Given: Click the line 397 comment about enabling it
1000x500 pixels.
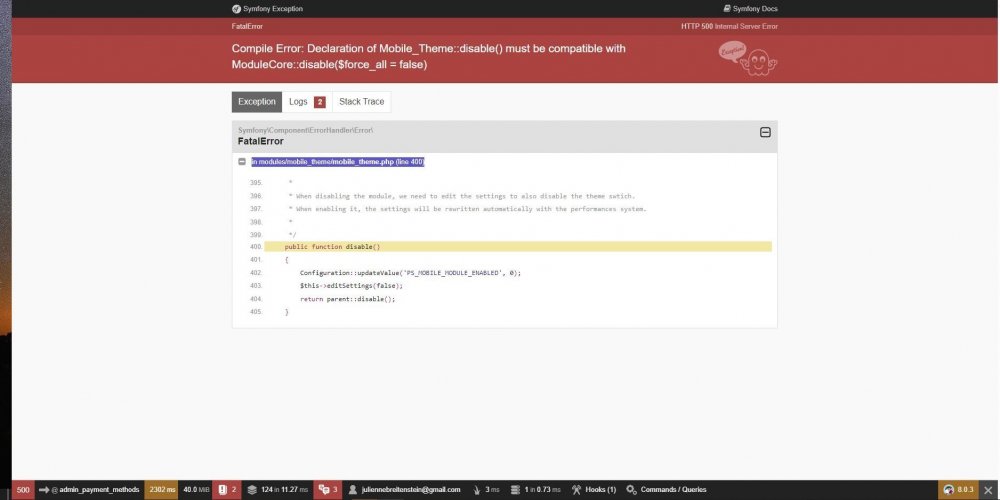Looking at the screenshot, I should tap(467, 209).
